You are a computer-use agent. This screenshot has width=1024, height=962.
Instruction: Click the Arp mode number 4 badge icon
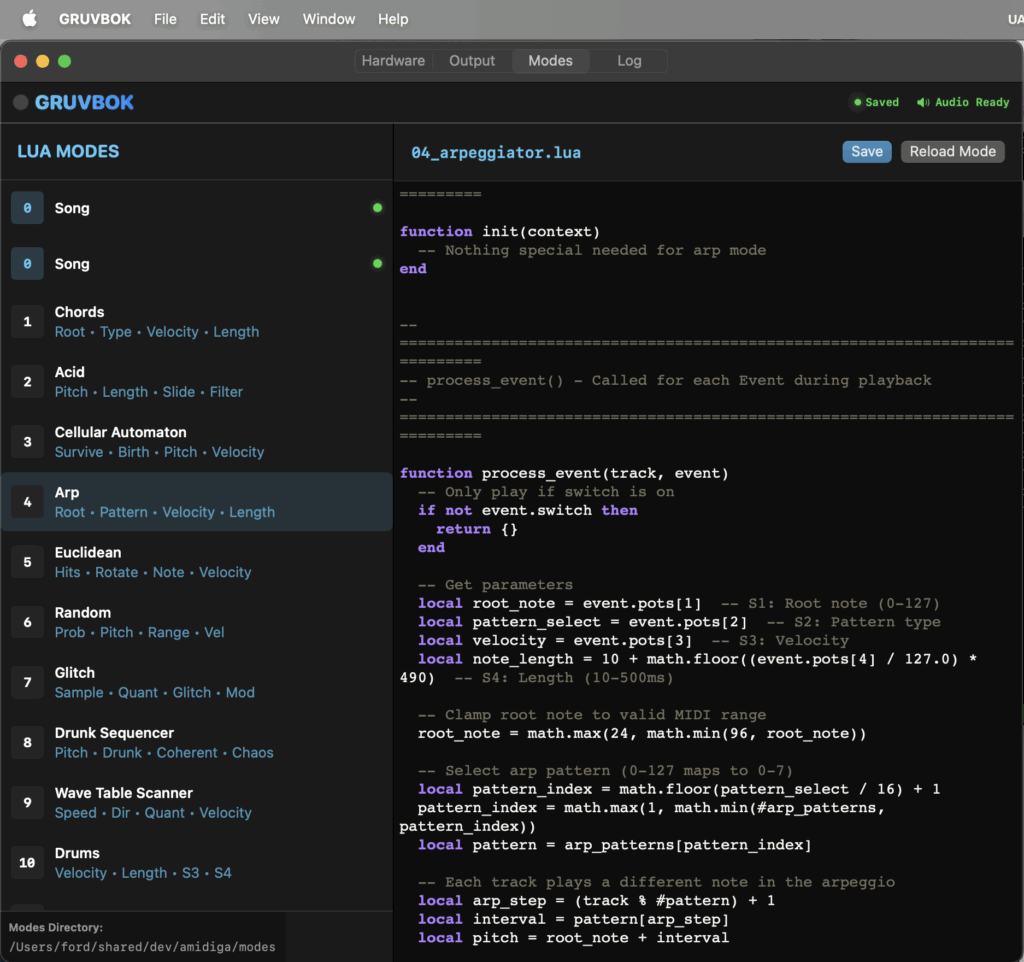[27, 501]
